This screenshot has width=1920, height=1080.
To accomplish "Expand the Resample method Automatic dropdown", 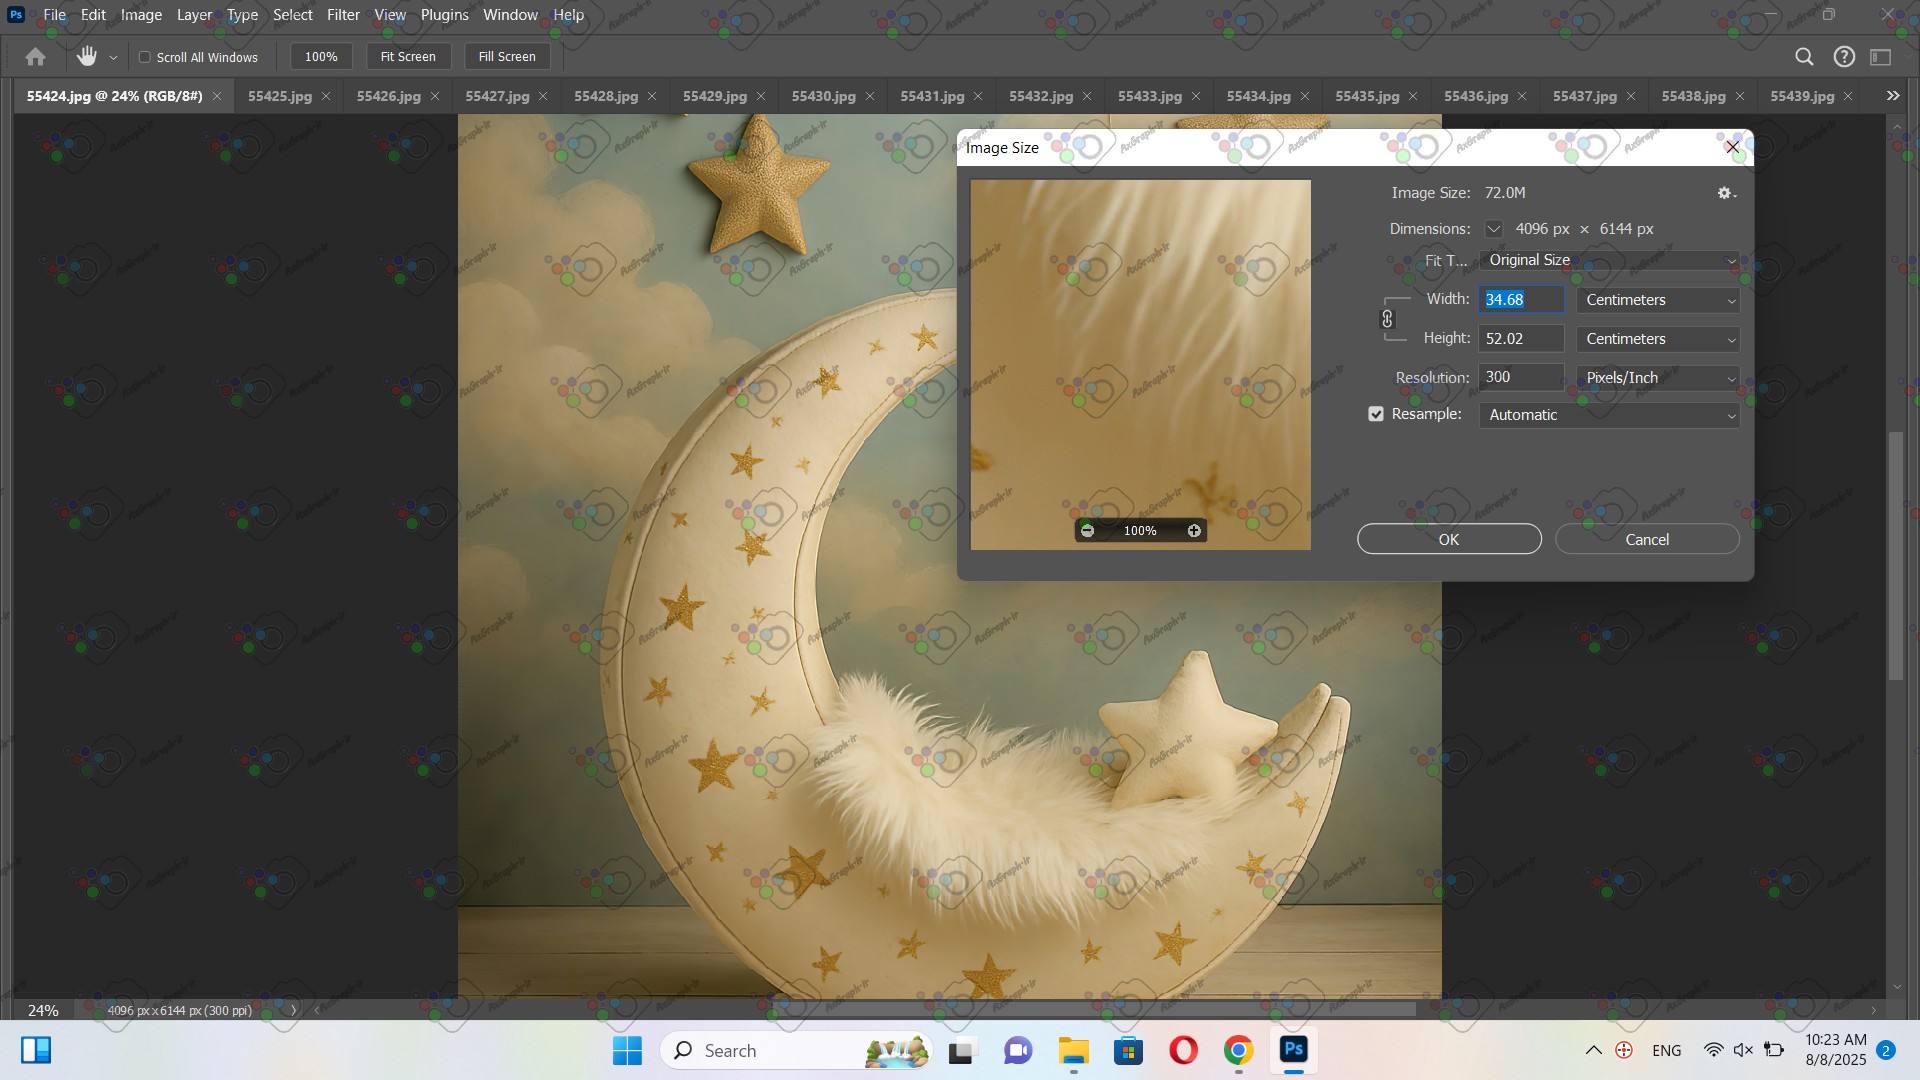I will click(1608, 415).
